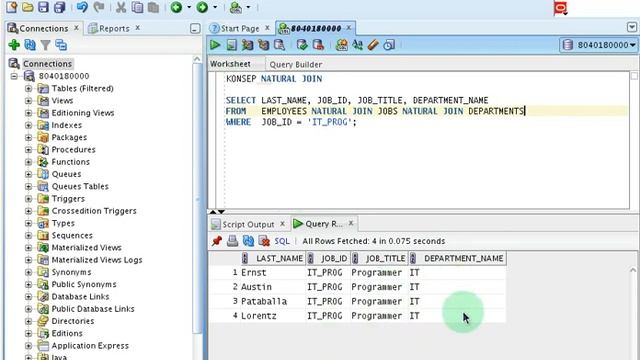Click the Commit icon
Viewport: 640px width, 360px height.
pyautogui.click(x=302, y=44)
